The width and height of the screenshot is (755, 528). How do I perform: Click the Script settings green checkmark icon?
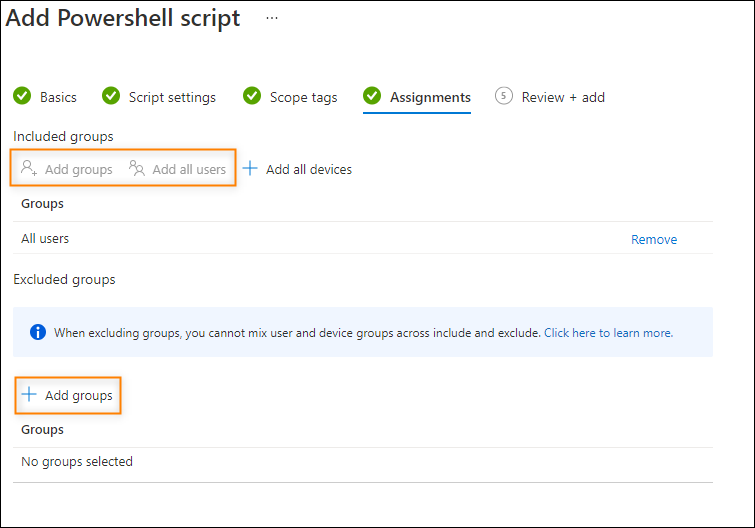tap(111, 96)
